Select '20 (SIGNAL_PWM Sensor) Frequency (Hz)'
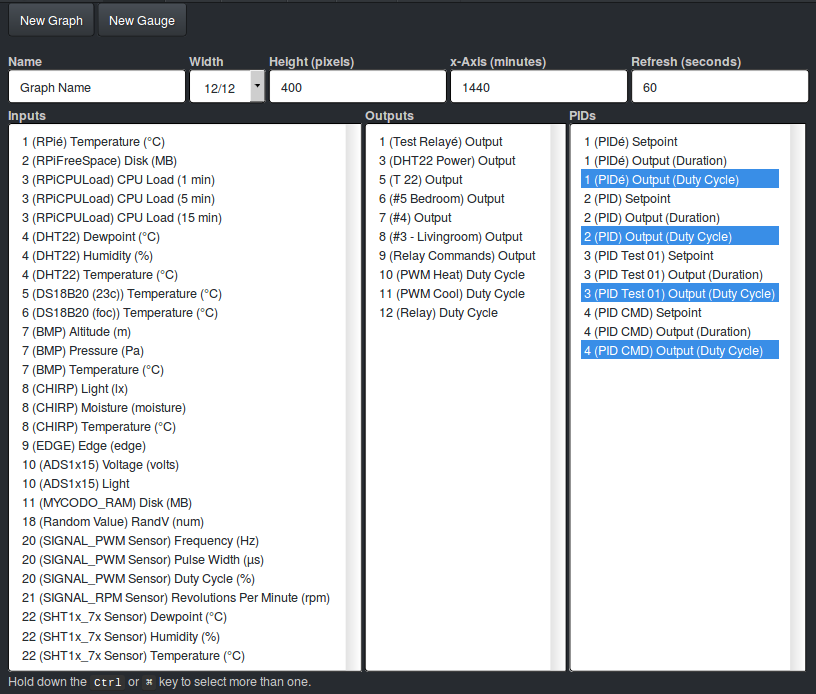Screen dimensions: 816x694 pyautogui.click(x=177, y=541)
